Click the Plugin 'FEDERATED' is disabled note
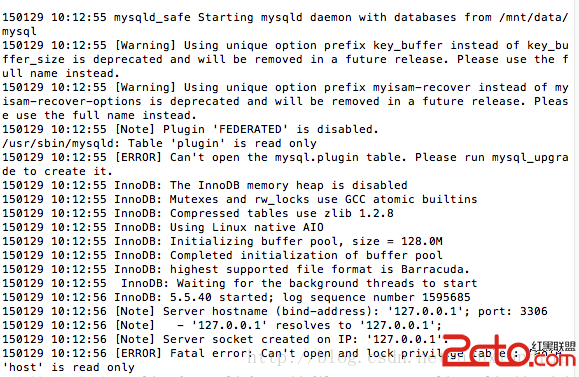Screen dimensions: 579x377 (190, 130)
